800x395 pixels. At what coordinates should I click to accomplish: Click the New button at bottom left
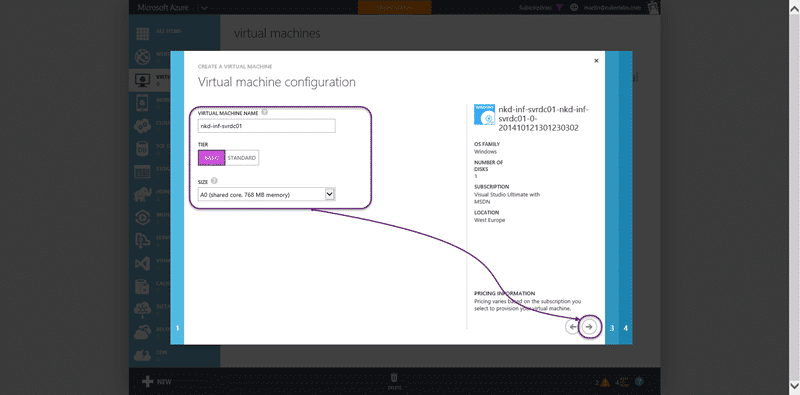point(157,382)
